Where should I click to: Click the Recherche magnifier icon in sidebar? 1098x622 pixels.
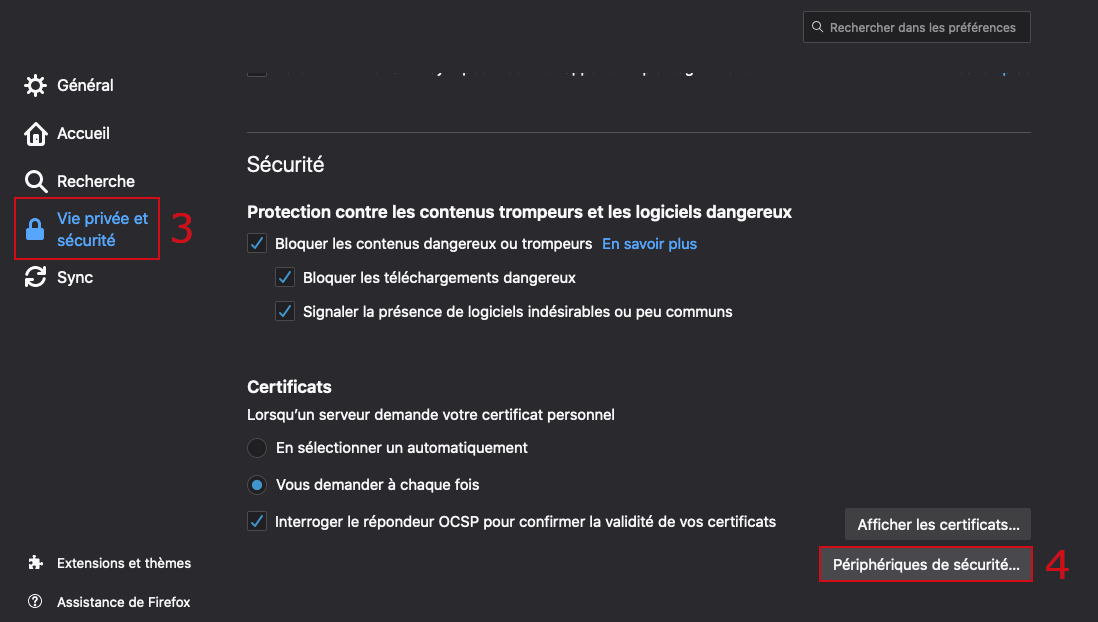pos(36,182)
